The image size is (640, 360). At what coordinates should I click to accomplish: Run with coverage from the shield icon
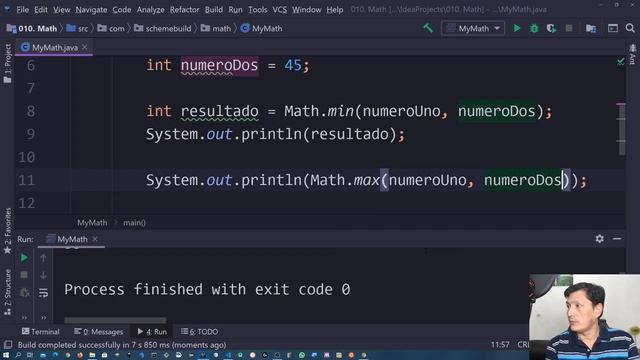coord(551,28)
